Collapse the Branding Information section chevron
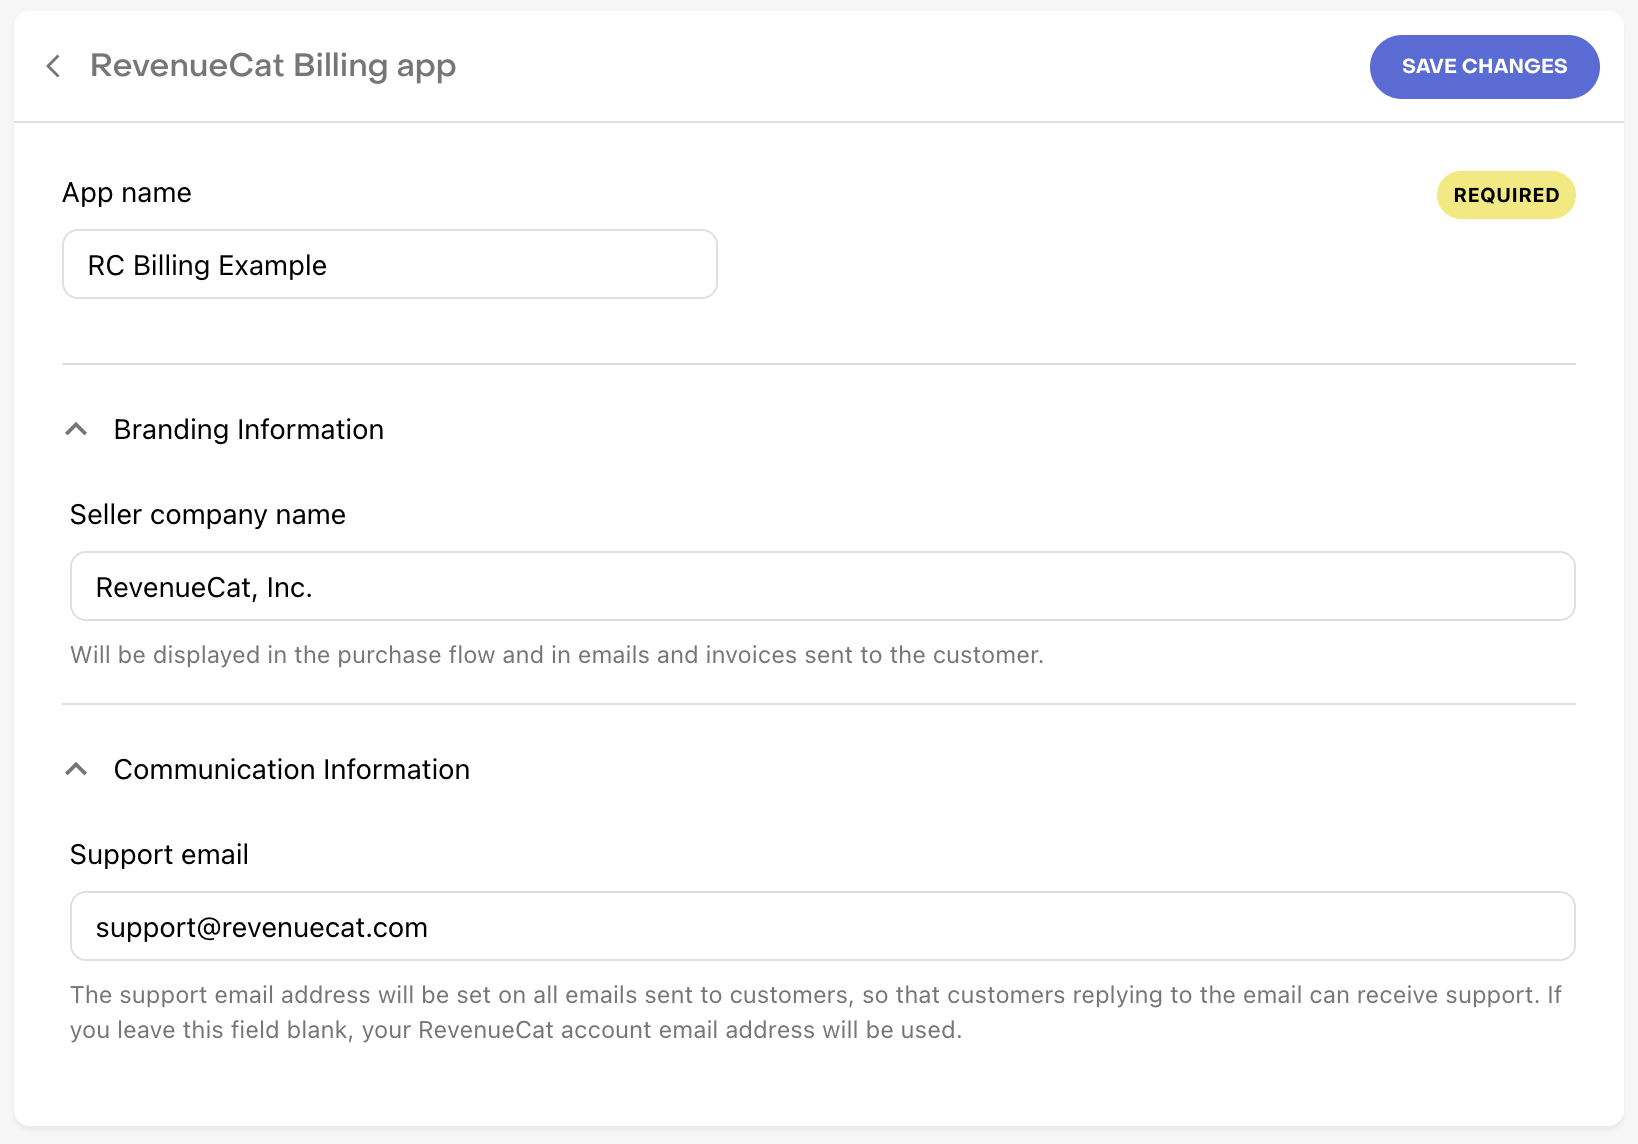1638x1144 pixels. tap(76, 429)
